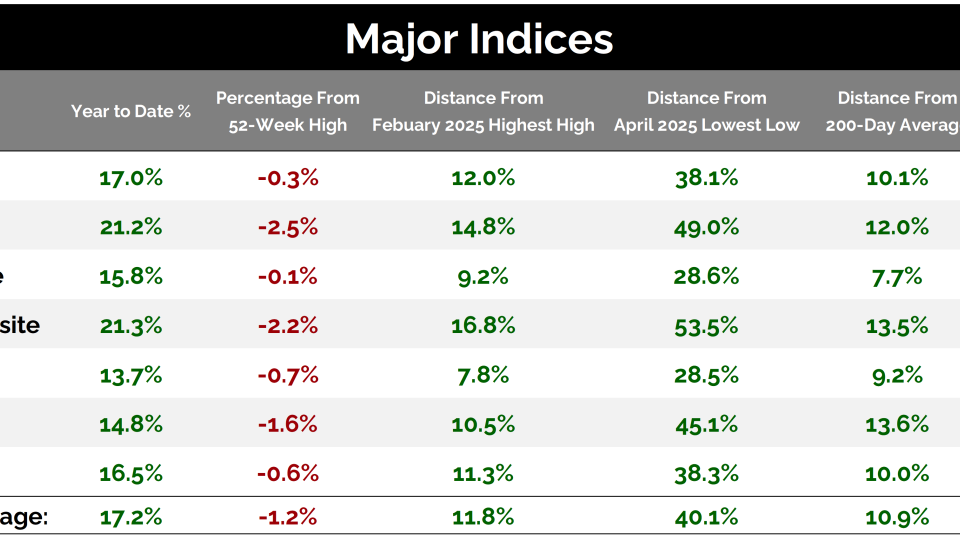Click the -0.3% 52-week high value
Screen dimensions: 960x540
tap(288, 178)
